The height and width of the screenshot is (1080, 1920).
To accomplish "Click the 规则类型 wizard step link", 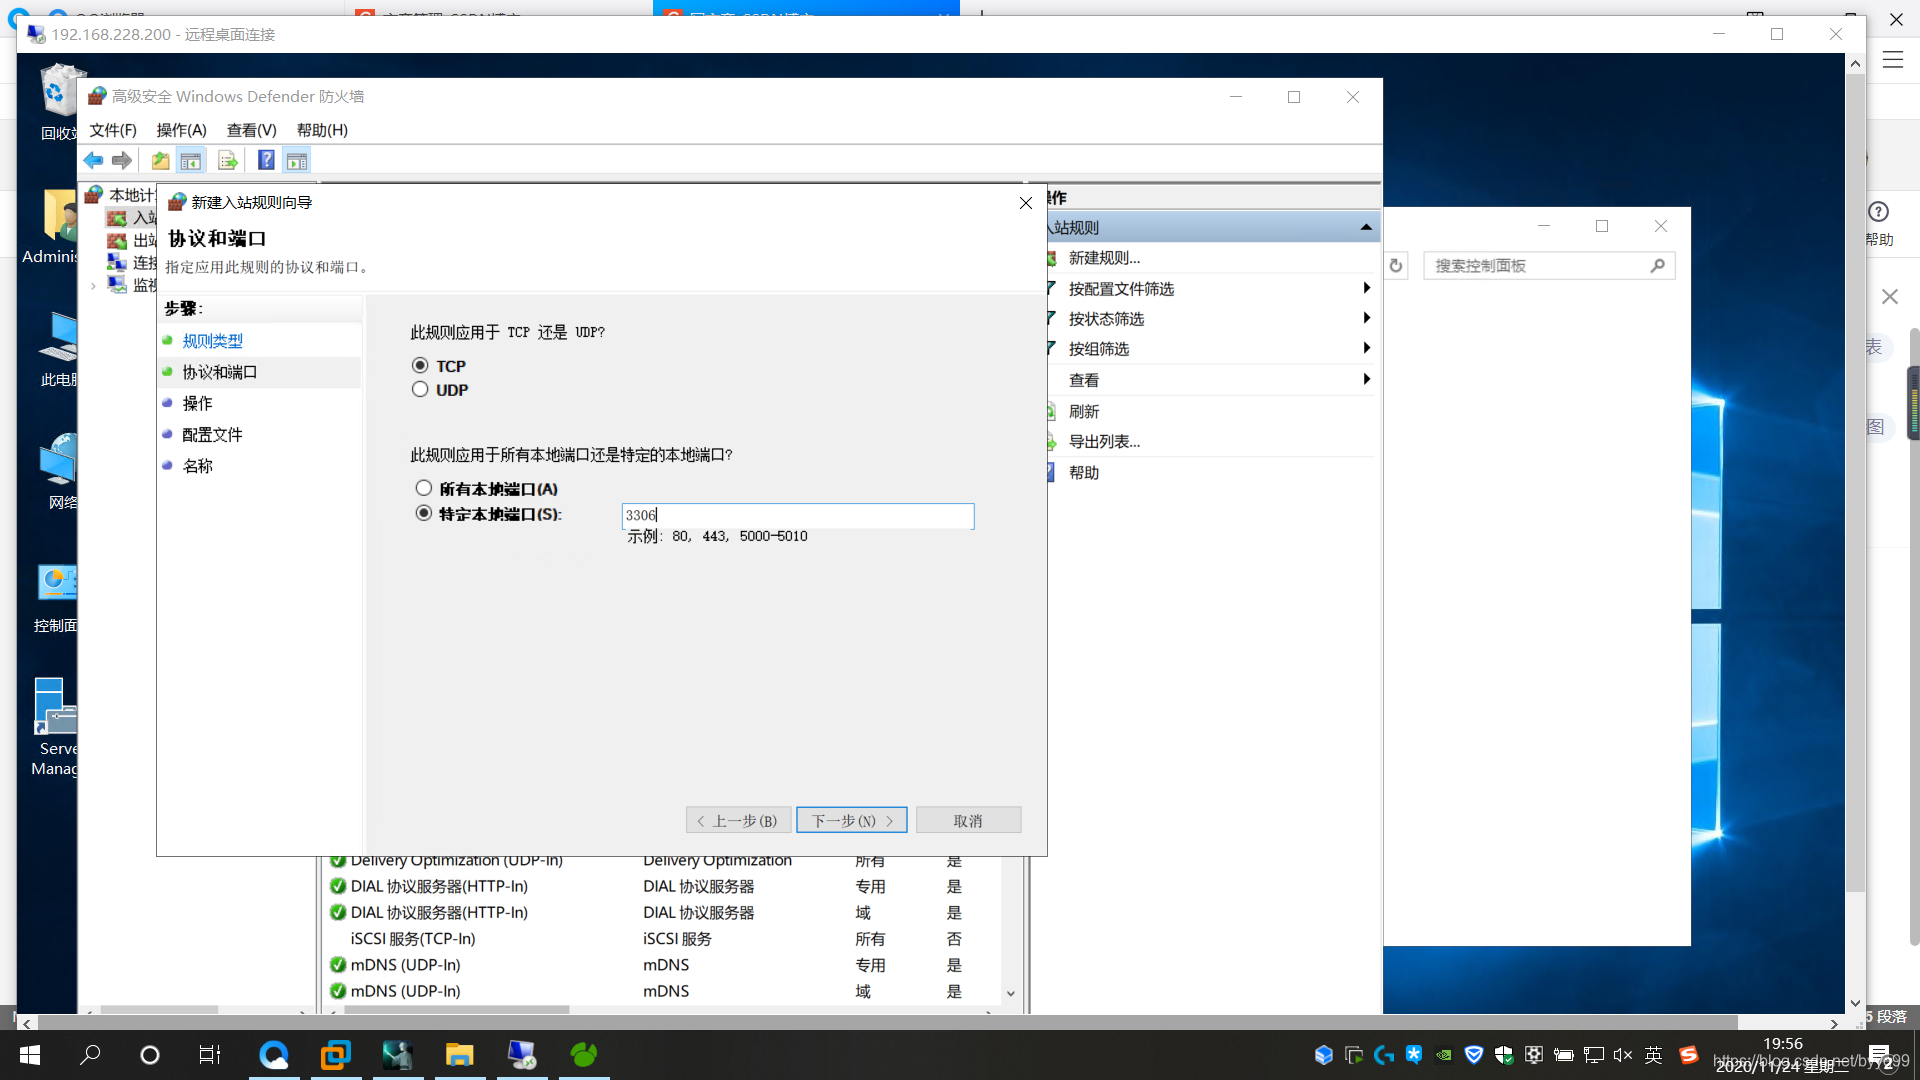I will click(213, 341).
